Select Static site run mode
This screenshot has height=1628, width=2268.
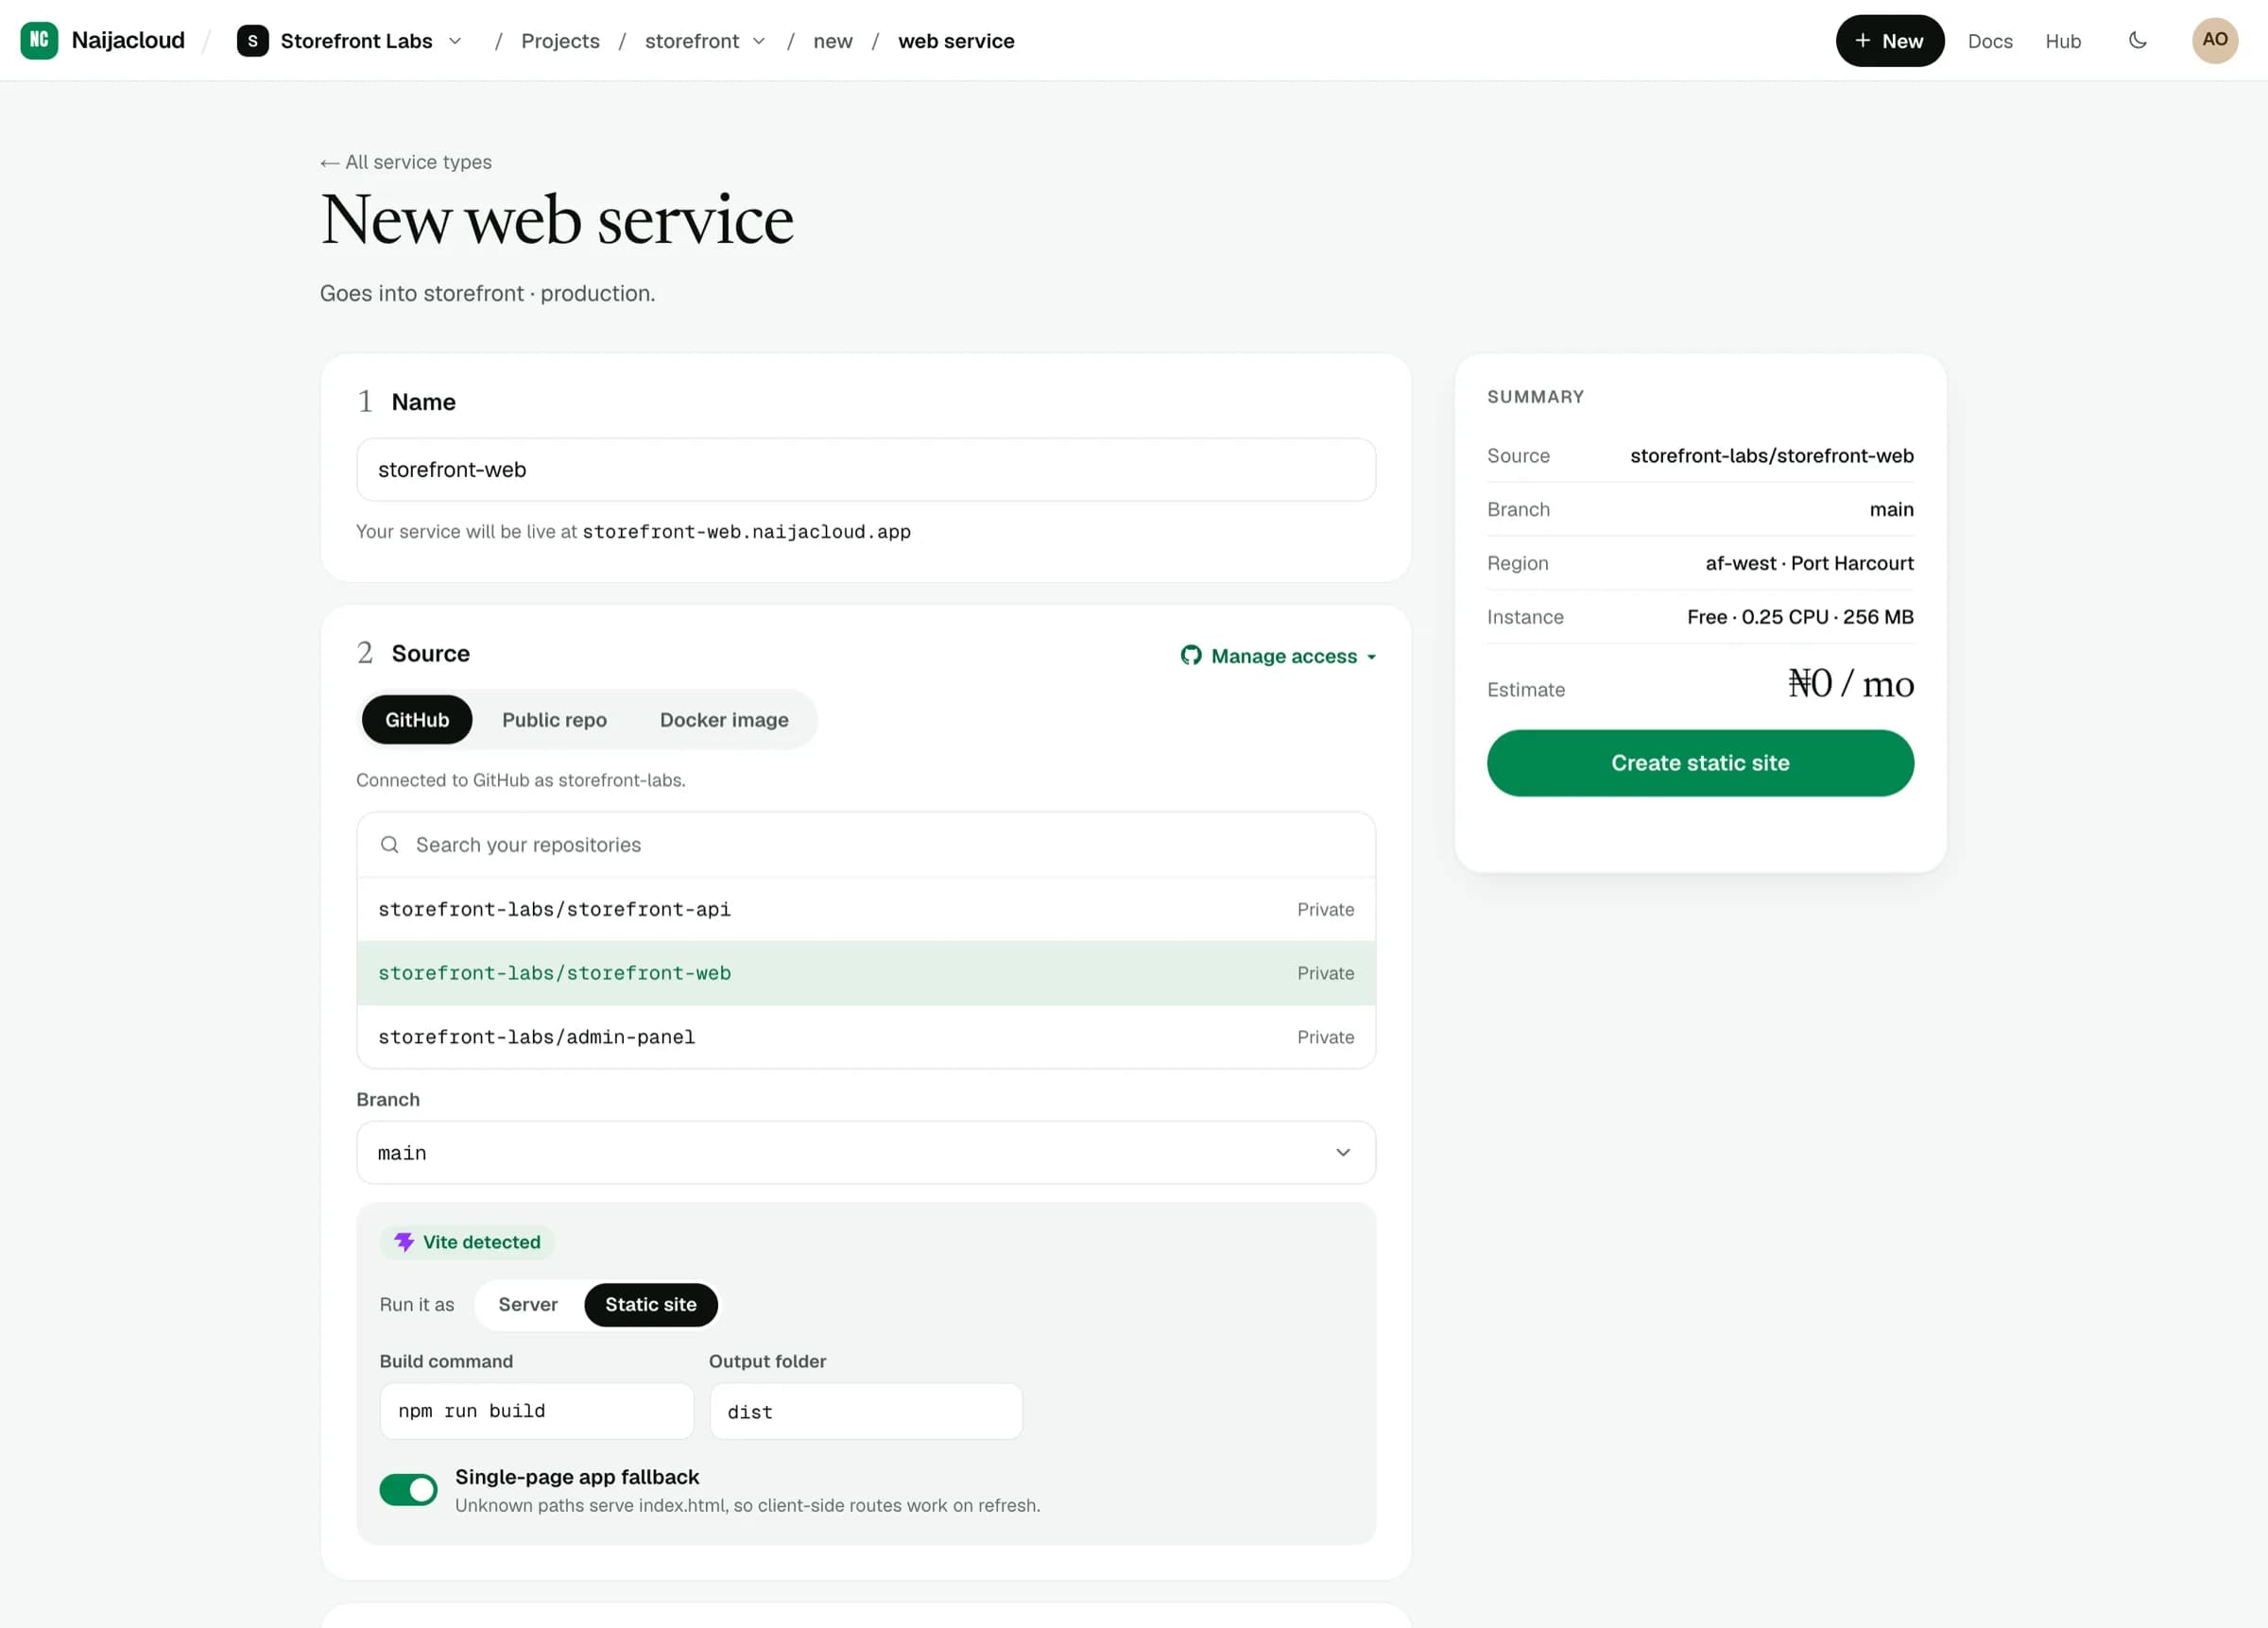(650, 1304)
